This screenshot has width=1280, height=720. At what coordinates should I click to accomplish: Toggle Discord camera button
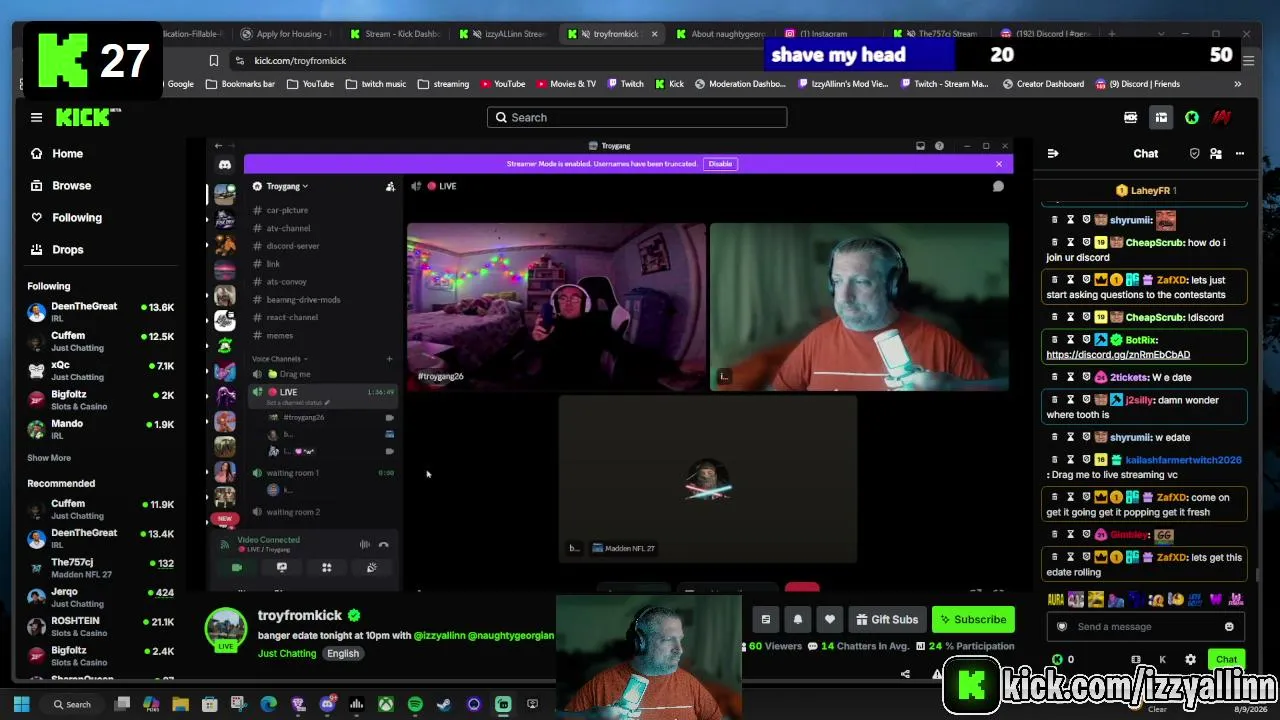(237, 567)
